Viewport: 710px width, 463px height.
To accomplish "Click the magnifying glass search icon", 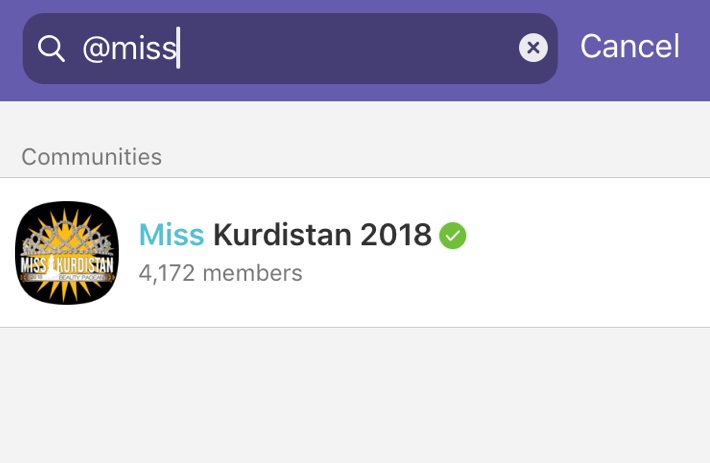I will 51,47.
